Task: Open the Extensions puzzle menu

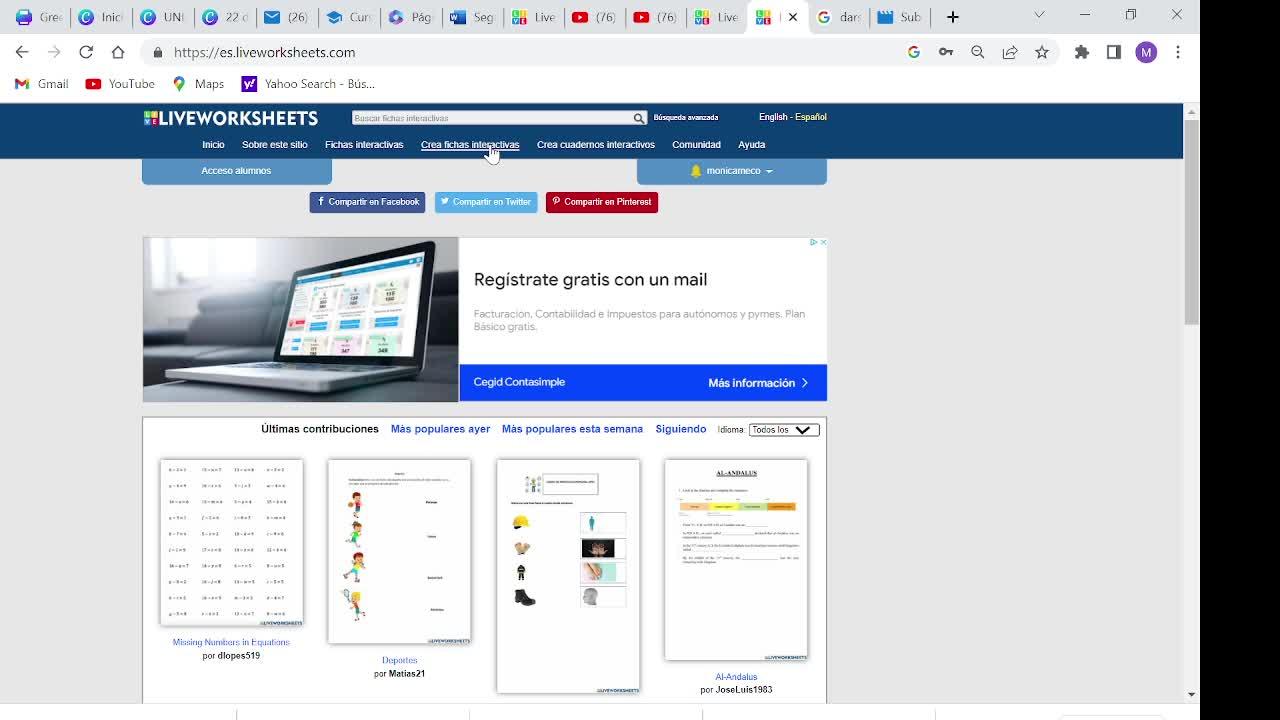Action: tap(1082, 52)
